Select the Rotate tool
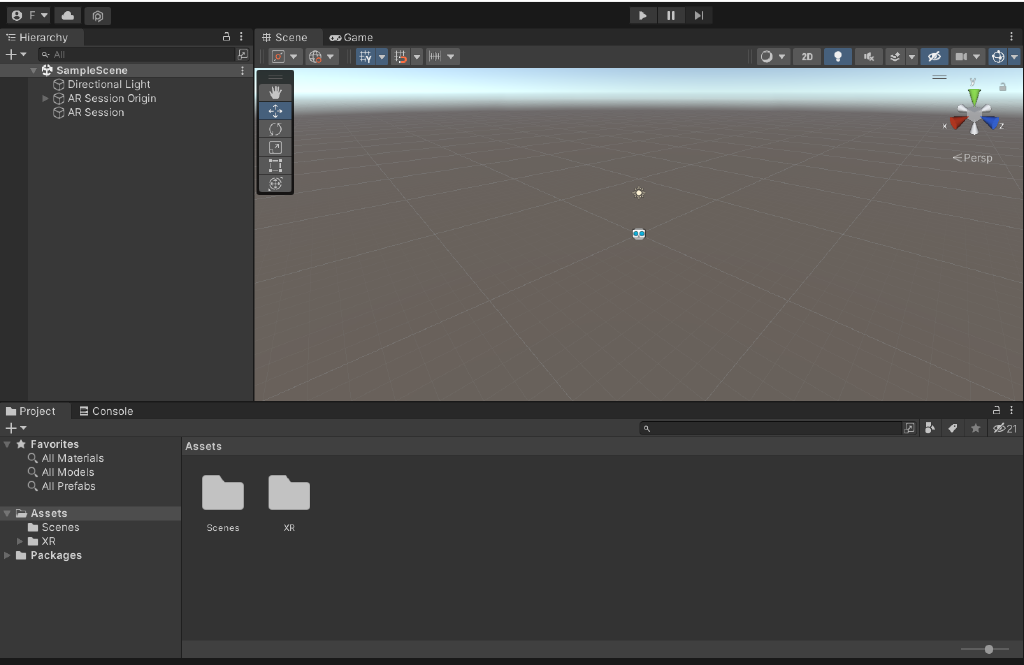Viewport: 1024px width, 665px height. [x=275, y=129]
